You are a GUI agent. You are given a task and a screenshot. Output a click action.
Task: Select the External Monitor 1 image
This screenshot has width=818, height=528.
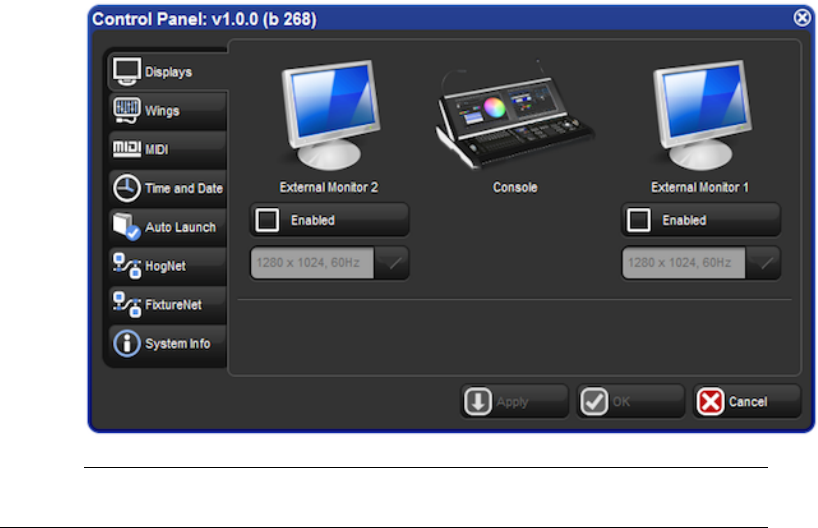(x=702, y=115)
